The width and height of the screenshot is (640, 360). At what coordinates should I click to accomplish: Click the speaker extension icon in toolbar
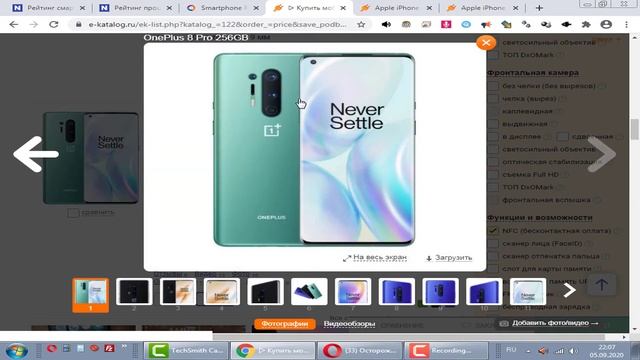click(x=386, y=24)
